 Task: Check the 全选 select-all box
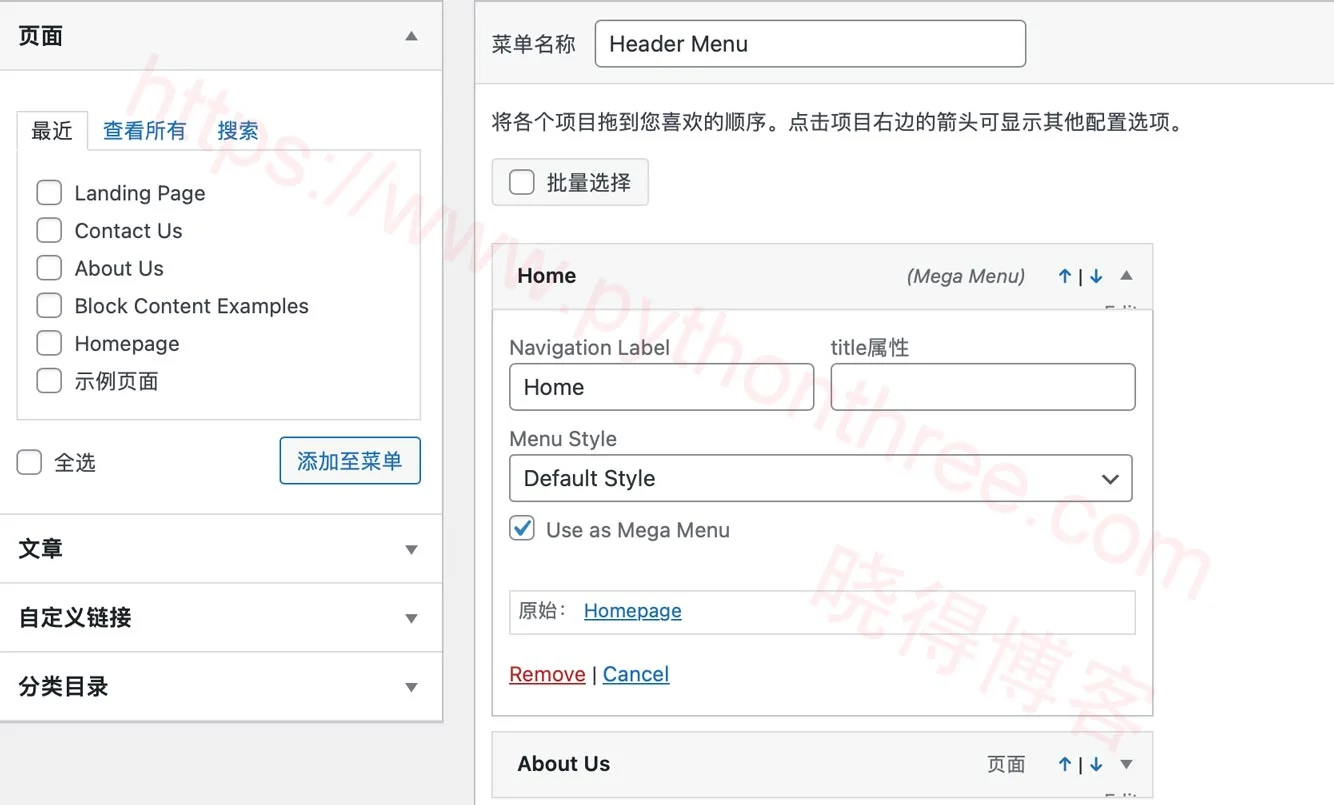[x=30, y=462]
